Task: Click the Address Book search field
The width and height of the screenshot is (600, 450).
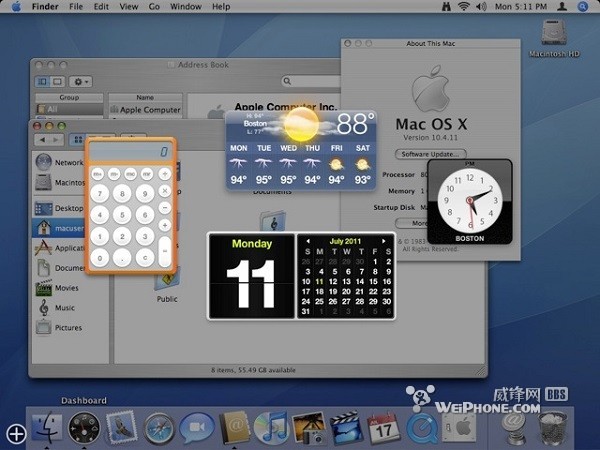Action: tap(311, 81)
